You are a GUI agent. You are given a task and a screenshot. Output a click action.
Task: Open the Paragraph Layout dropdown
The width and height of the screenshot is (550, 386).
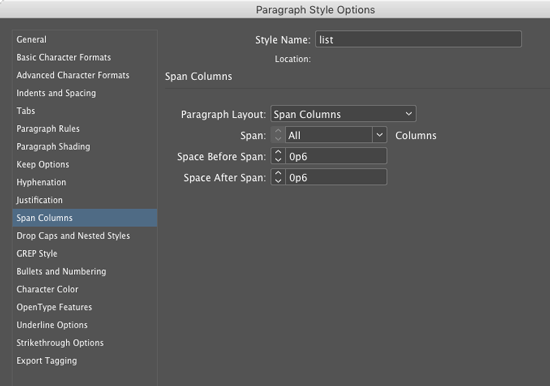(343, 114)
